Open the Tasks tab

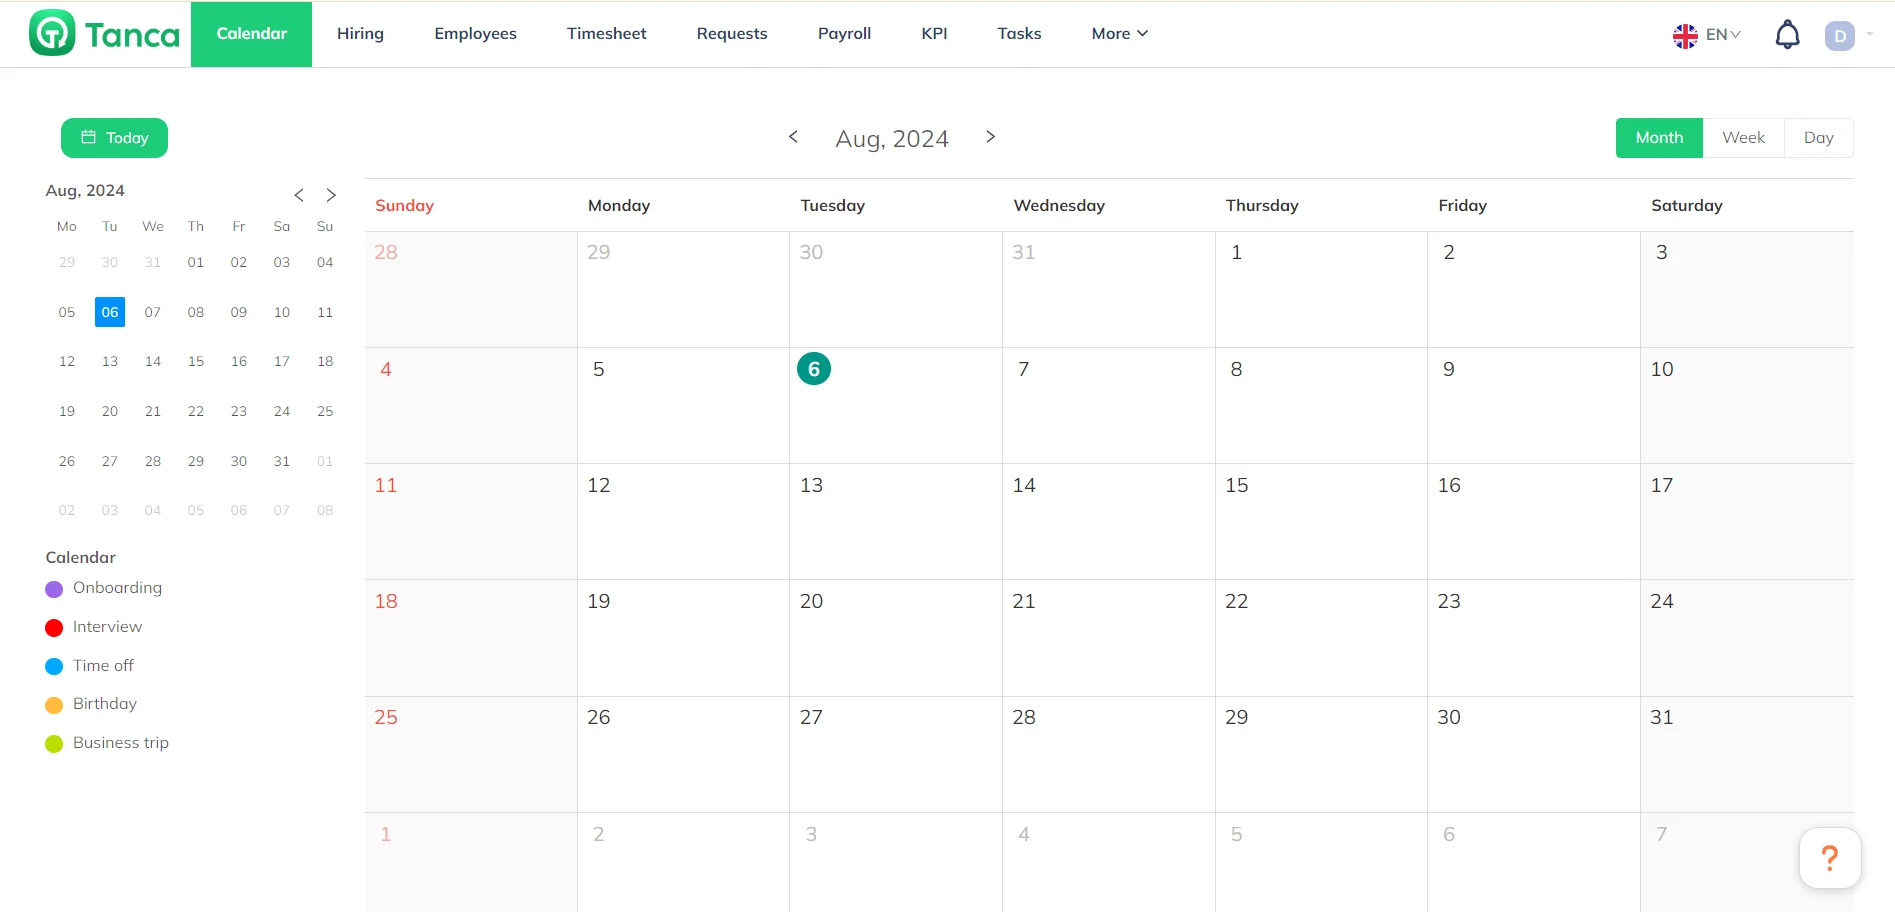pyautogui.click(x=1019, y=34)
